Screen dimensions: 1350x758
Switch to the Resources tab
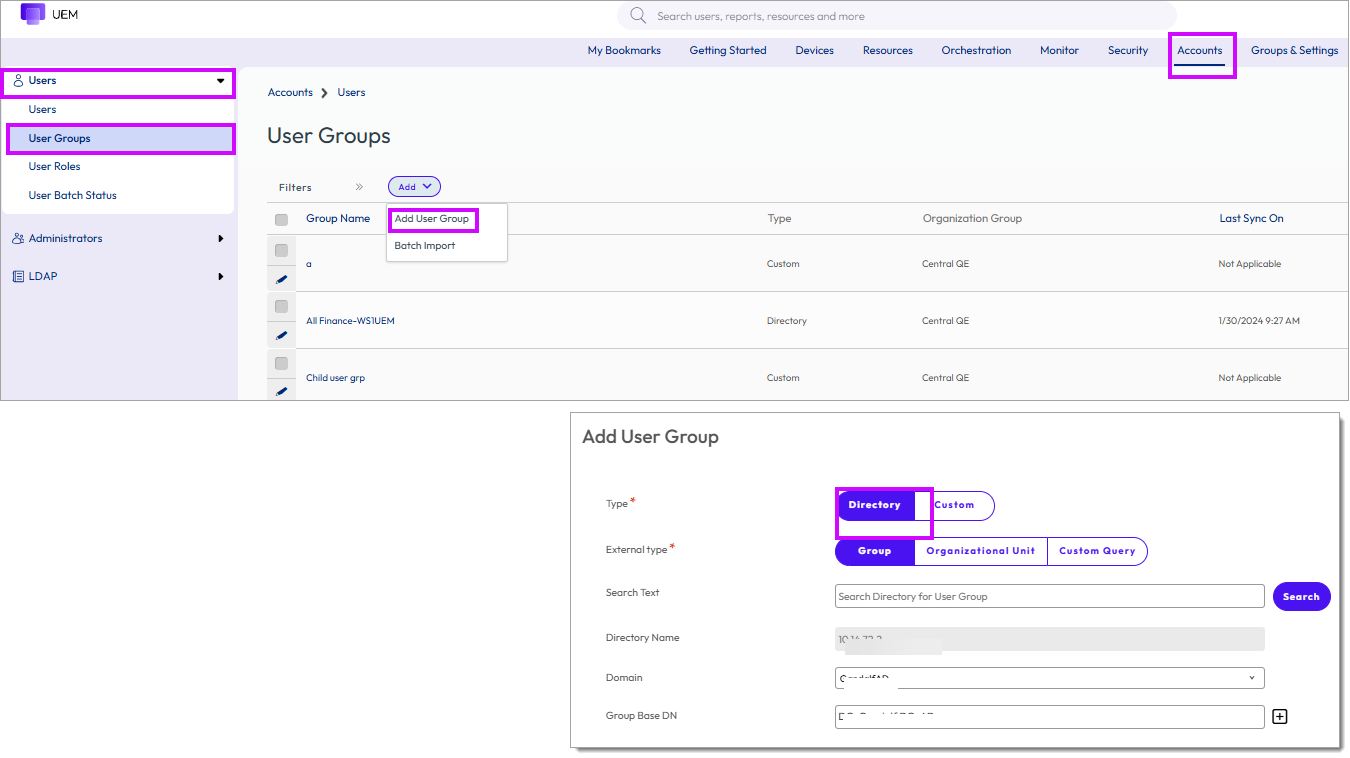point(888,51)
